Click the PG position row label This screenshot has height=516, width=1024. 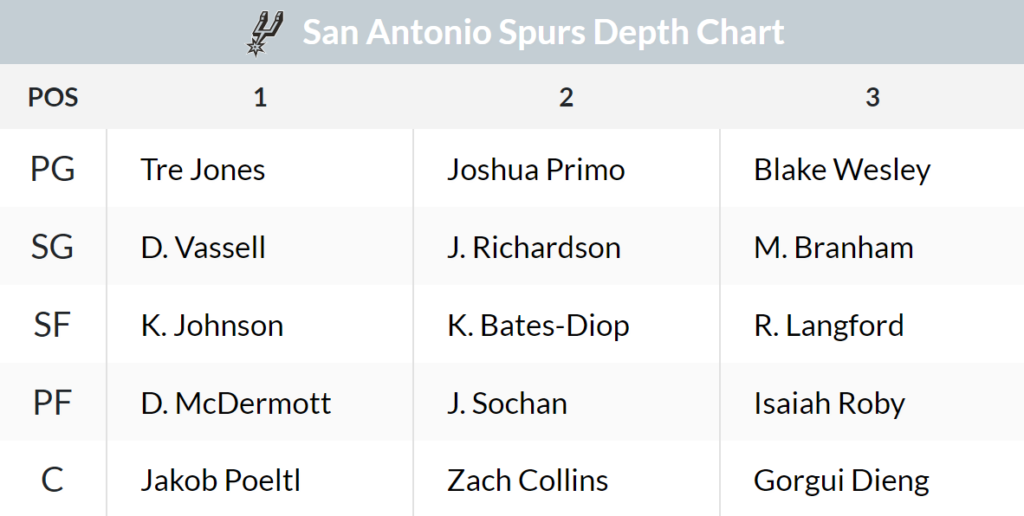[53, 170]
